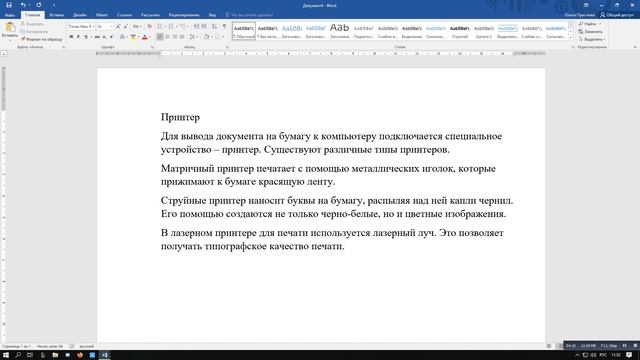Open text effects button
The image size is (640, 360).
(122, 37)
